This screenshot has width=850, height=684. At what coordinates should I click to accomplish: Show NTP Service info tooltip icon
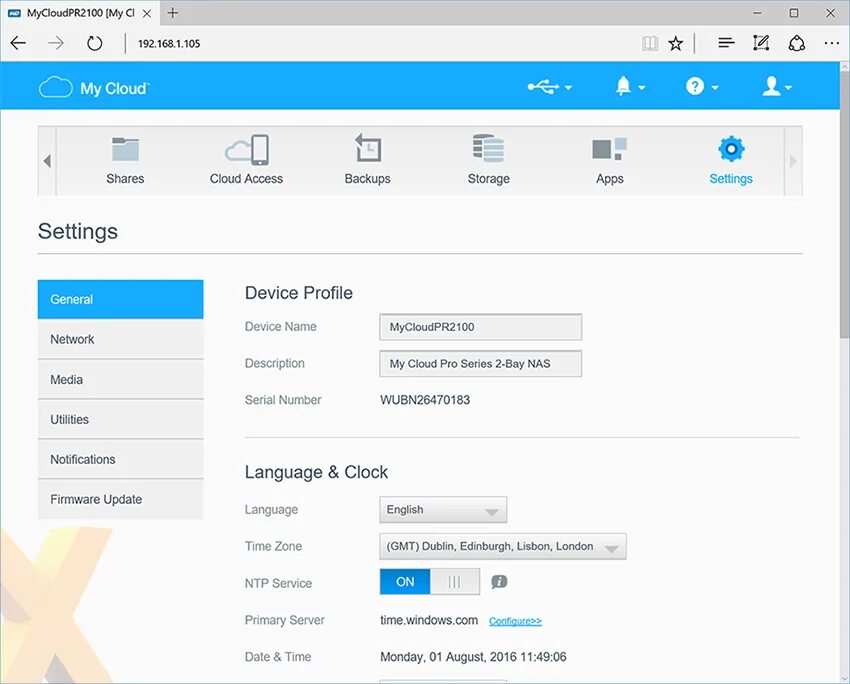point(499,582)
